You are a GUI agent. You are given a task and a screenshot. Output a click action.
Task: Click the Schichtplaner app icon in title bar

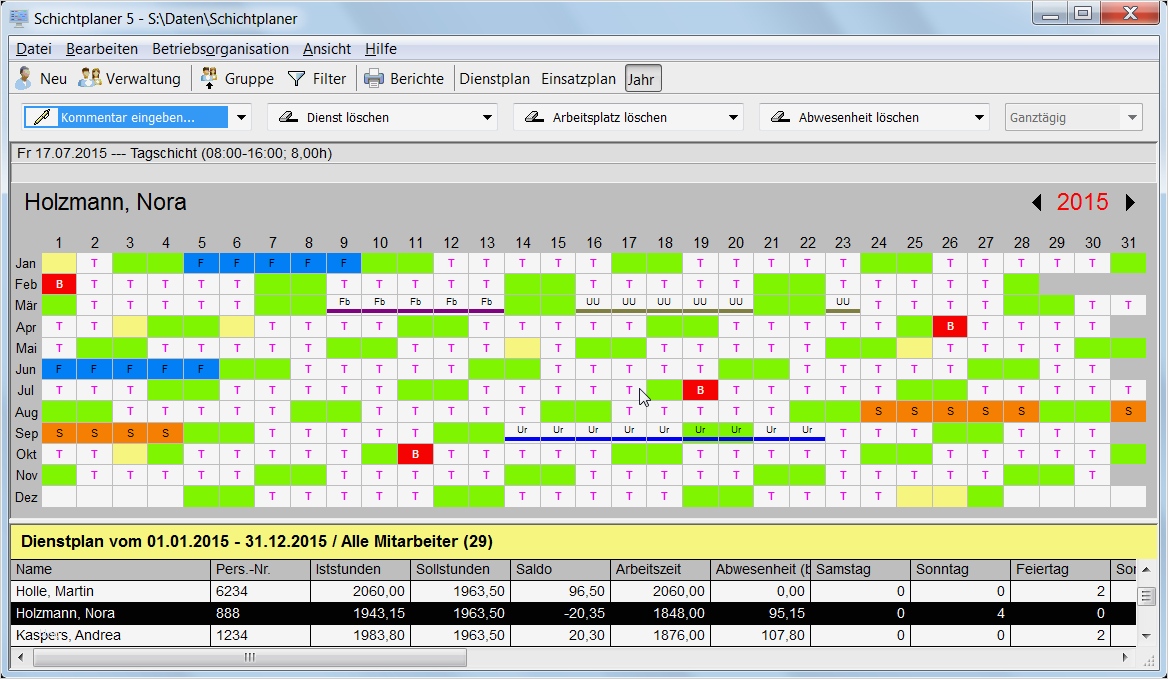tap(19, 18)
